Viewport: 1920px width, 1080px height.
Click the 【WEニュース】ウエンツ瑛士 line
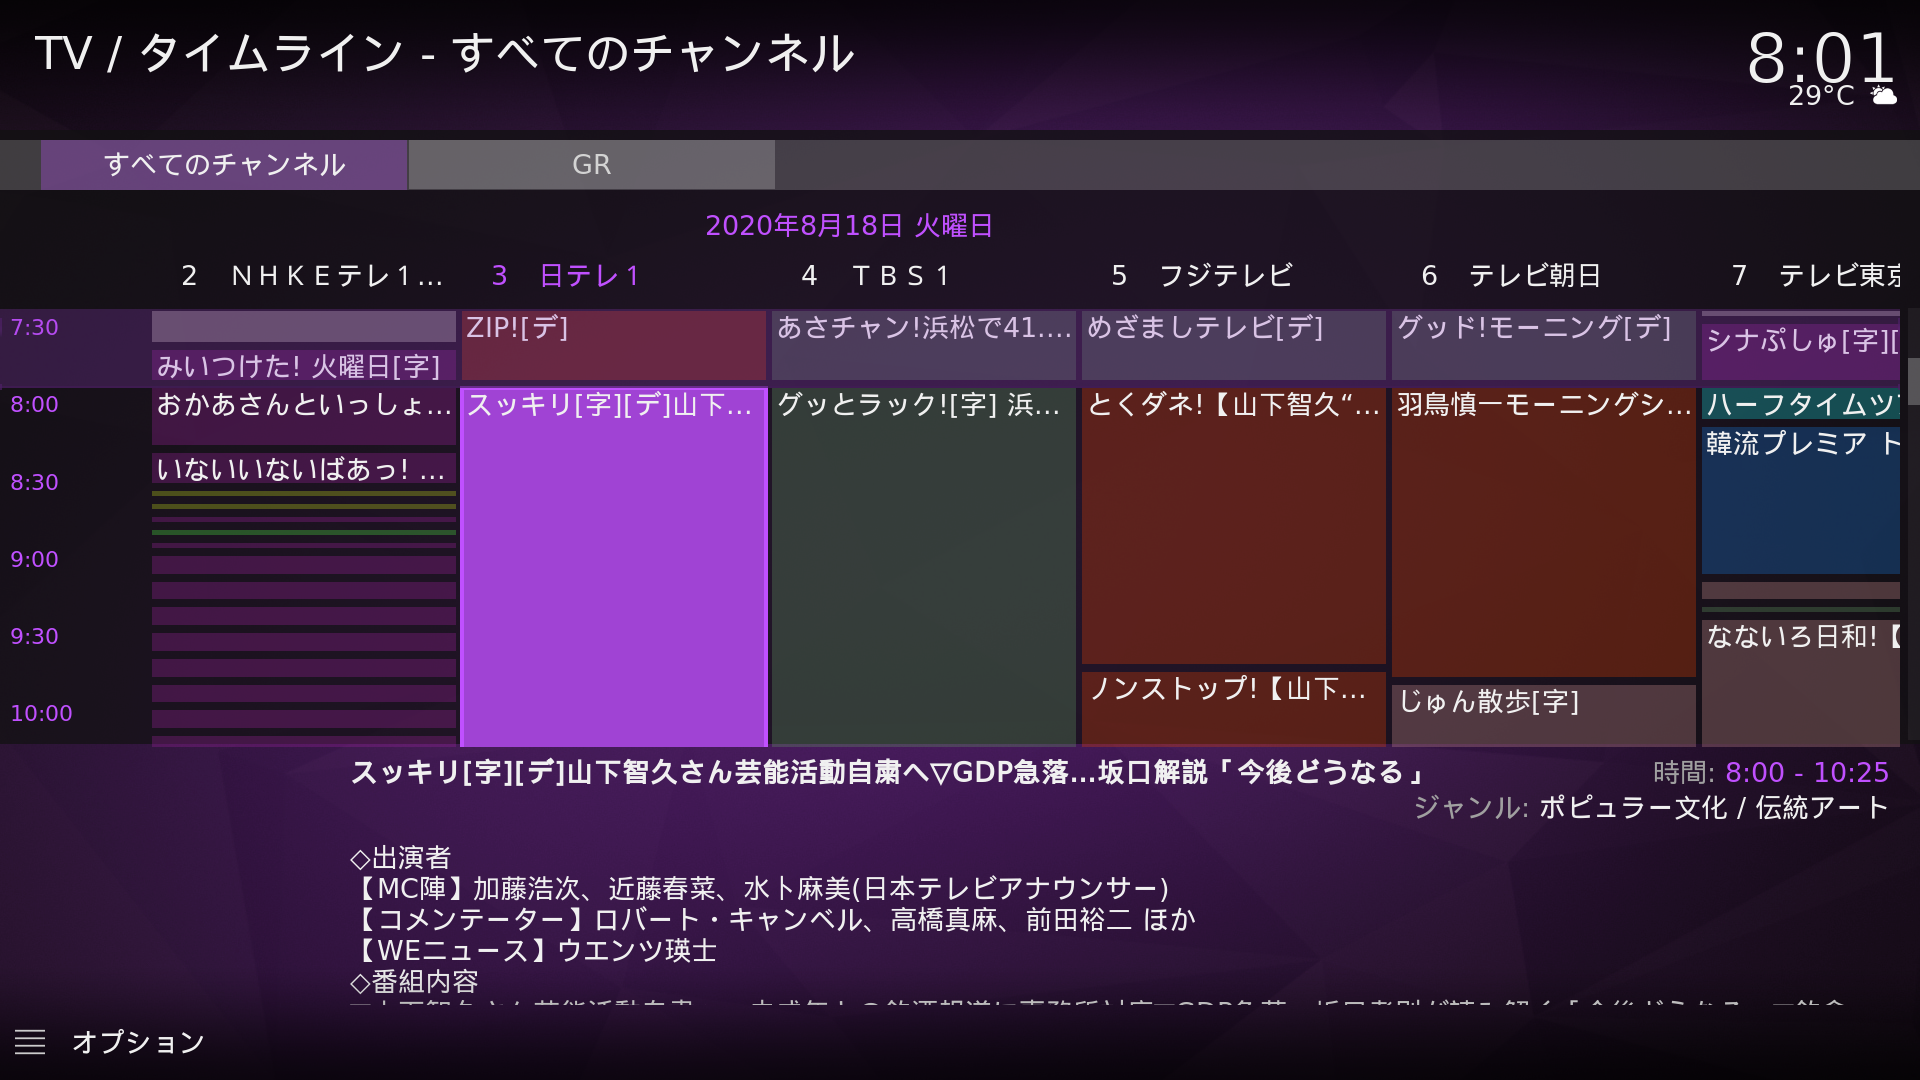534,950
